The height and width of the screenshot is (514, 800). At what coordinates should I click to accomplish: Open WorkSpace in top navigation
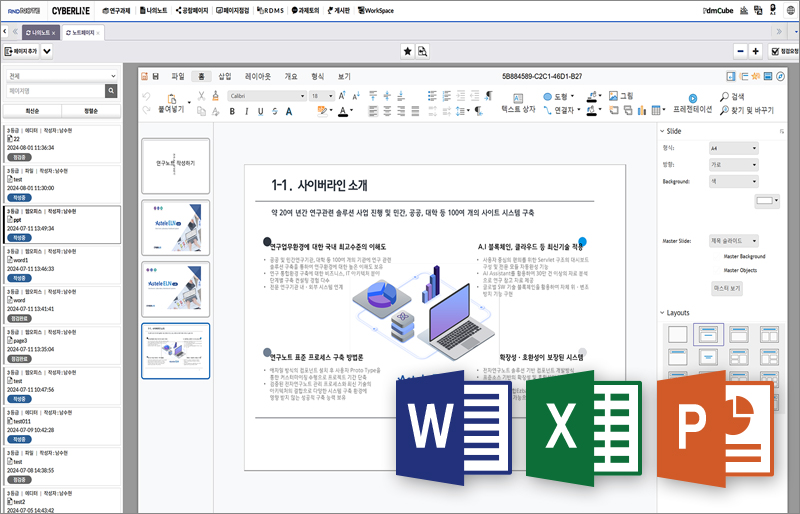point(376,10)
